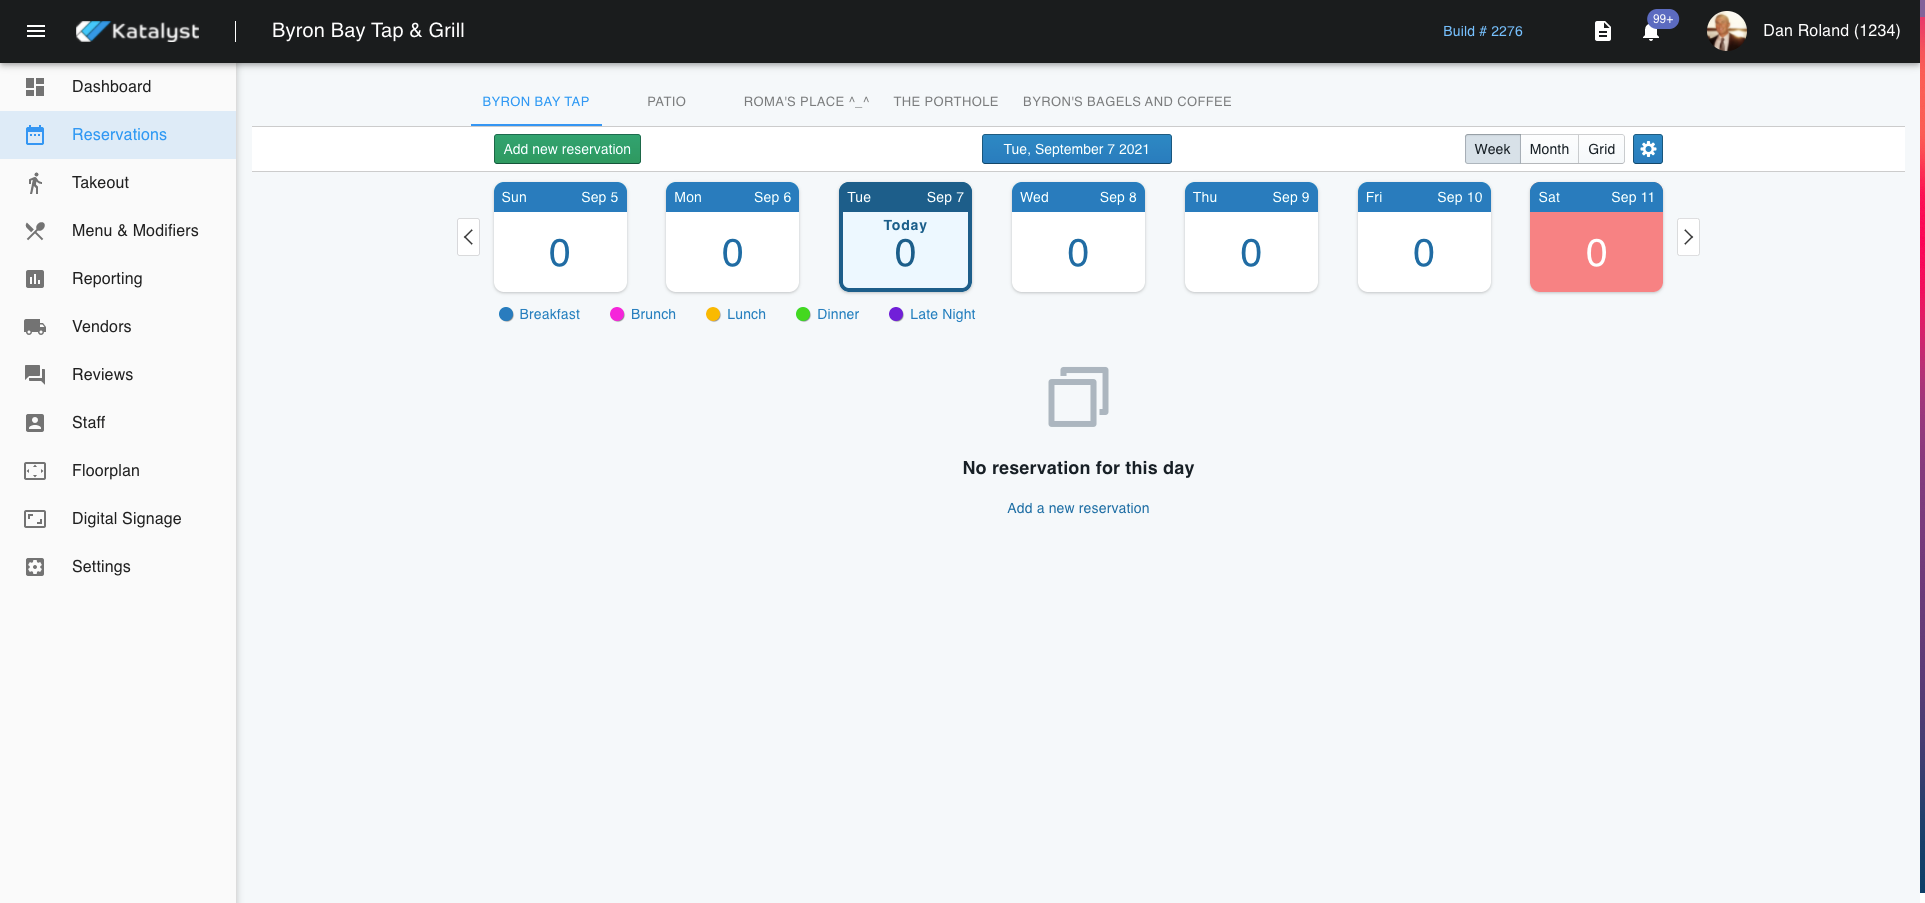The width and height of the screenshot is (1925, 903).
Task: Open the hamburger navigation menu
Action: [36, 31]
